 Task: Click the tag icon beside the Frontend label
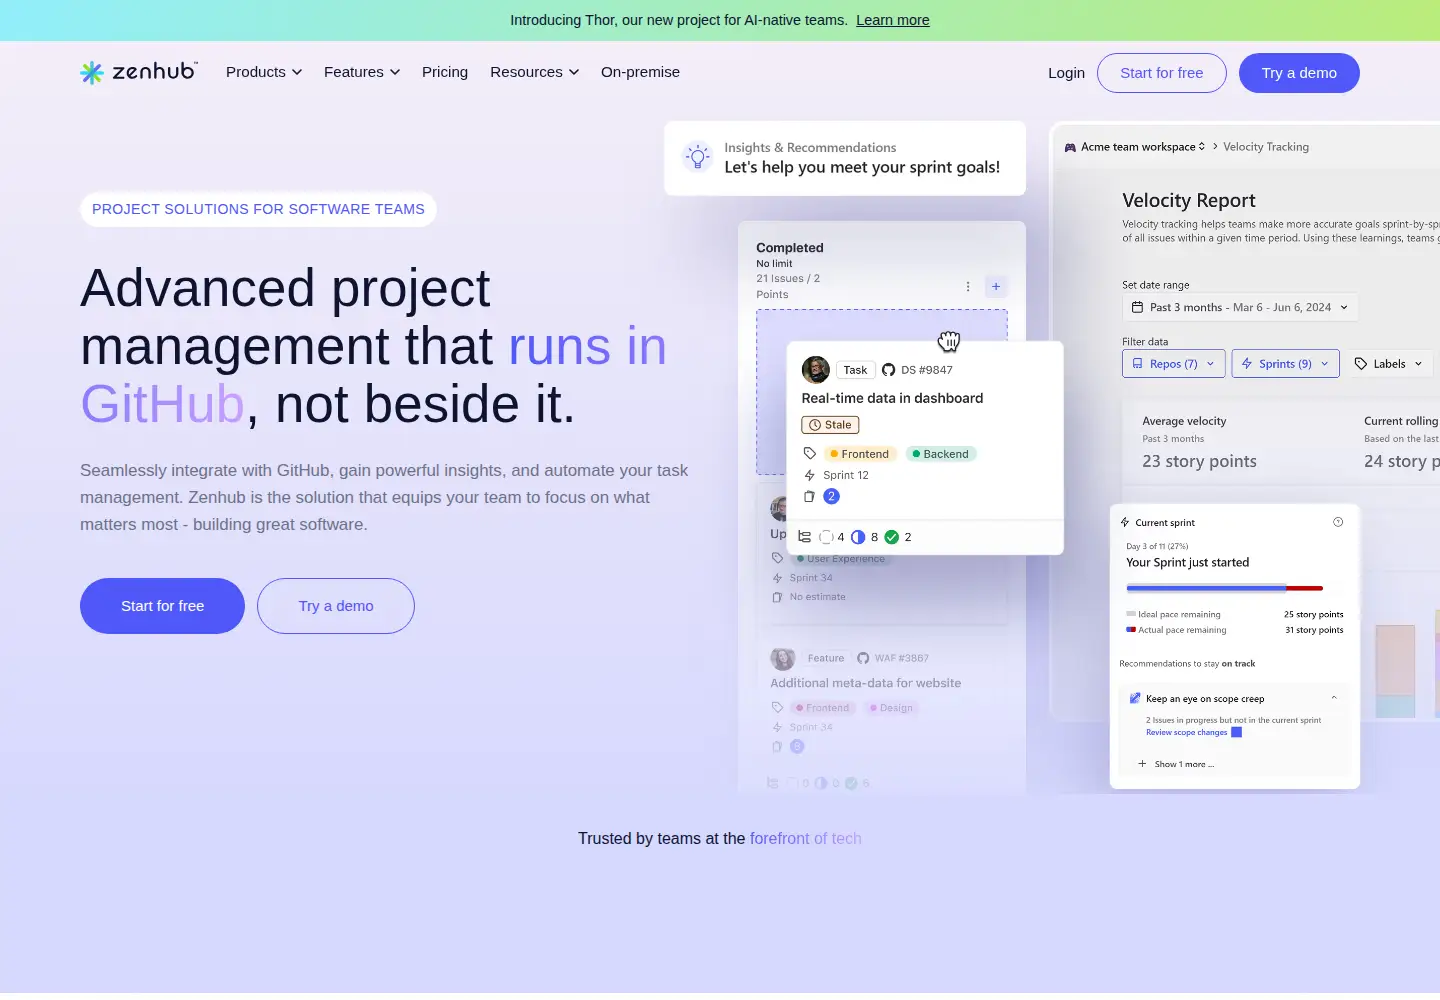810,454
